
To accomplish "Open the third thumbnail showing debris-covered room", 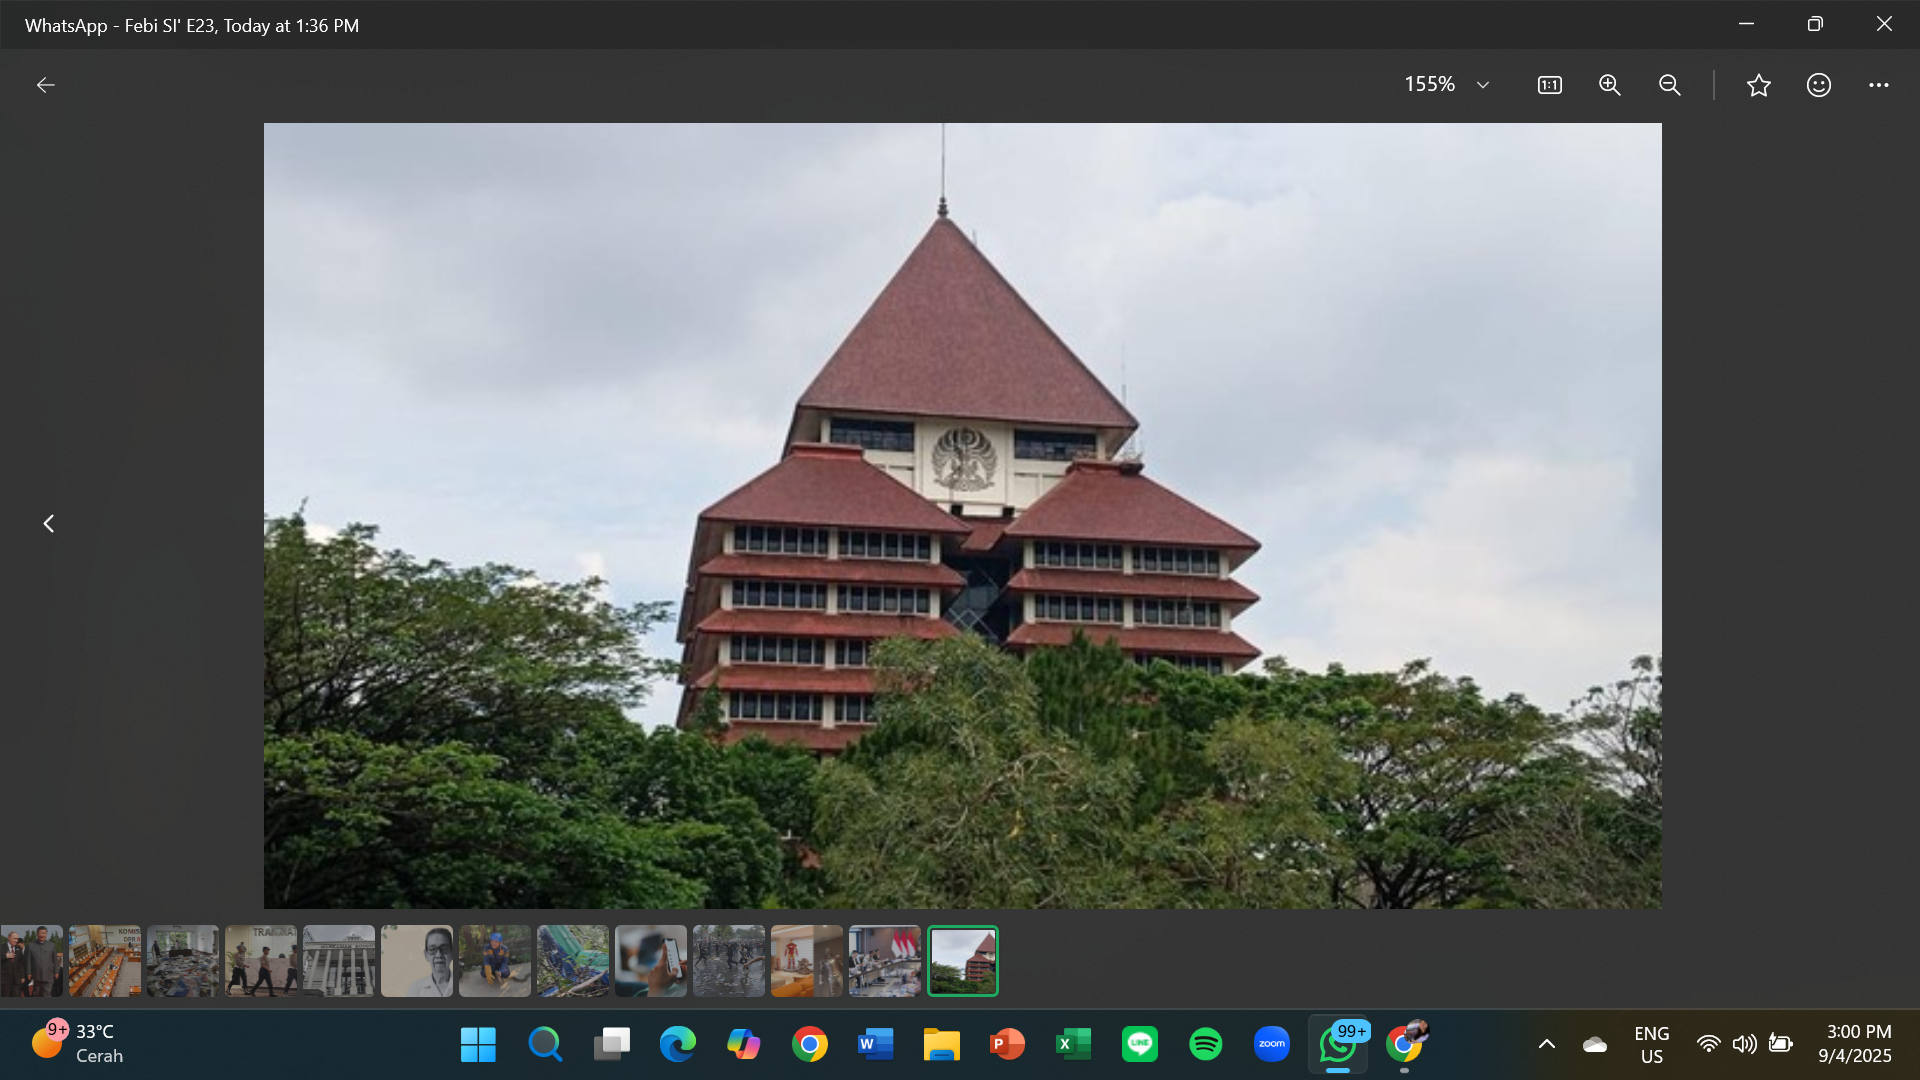I will coord(183,961).
